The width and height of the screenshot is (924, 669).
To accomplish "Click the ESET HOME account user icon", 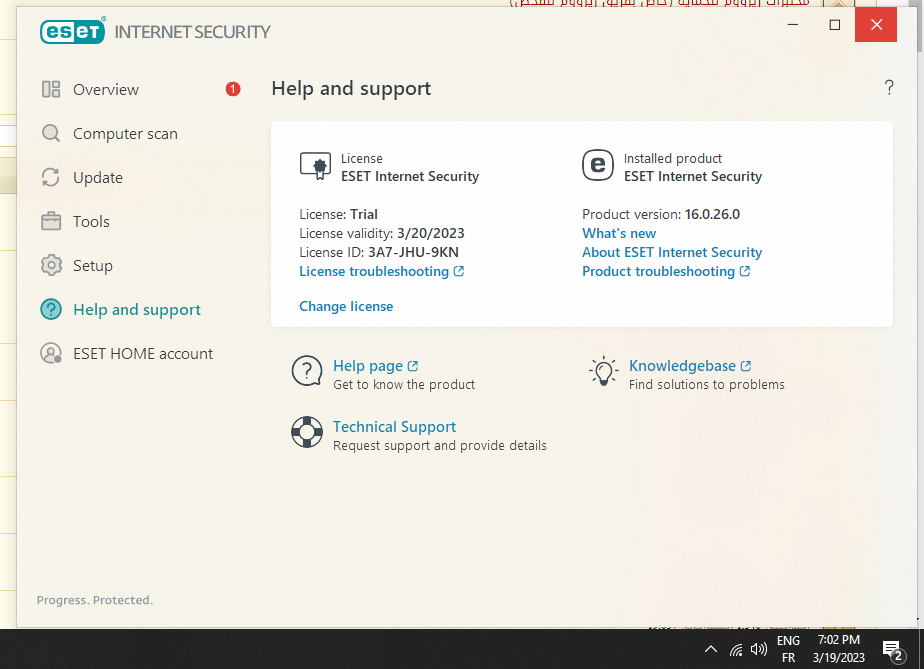I will click(51, 353).
